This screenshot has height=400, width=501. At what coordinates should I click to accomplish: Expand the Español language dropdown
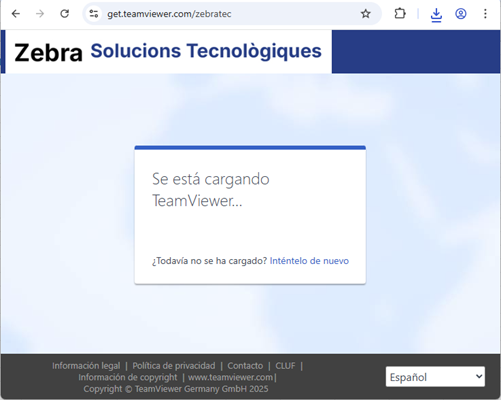435,377
